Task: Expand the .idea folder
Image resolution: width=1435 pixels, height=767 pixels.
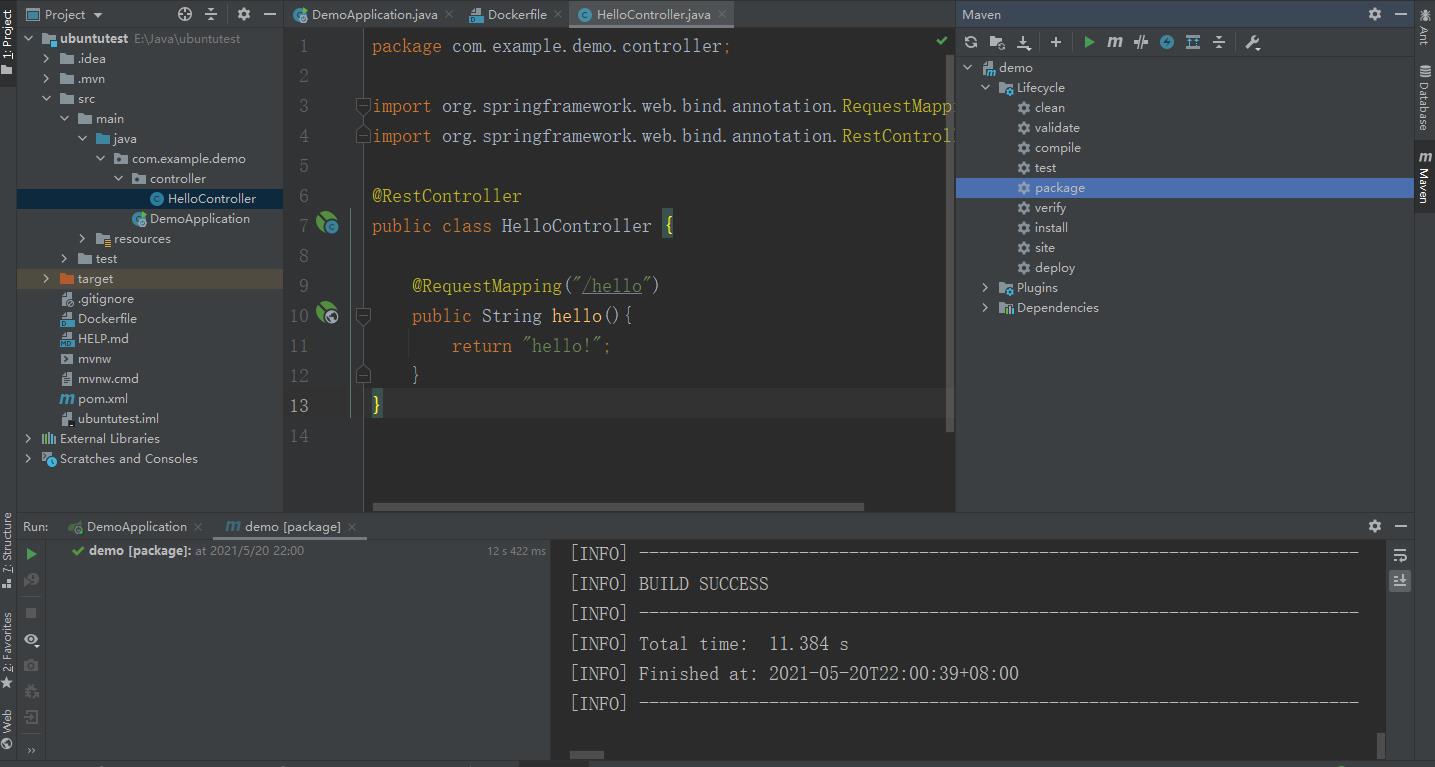Action: click(x=46, y=59)
